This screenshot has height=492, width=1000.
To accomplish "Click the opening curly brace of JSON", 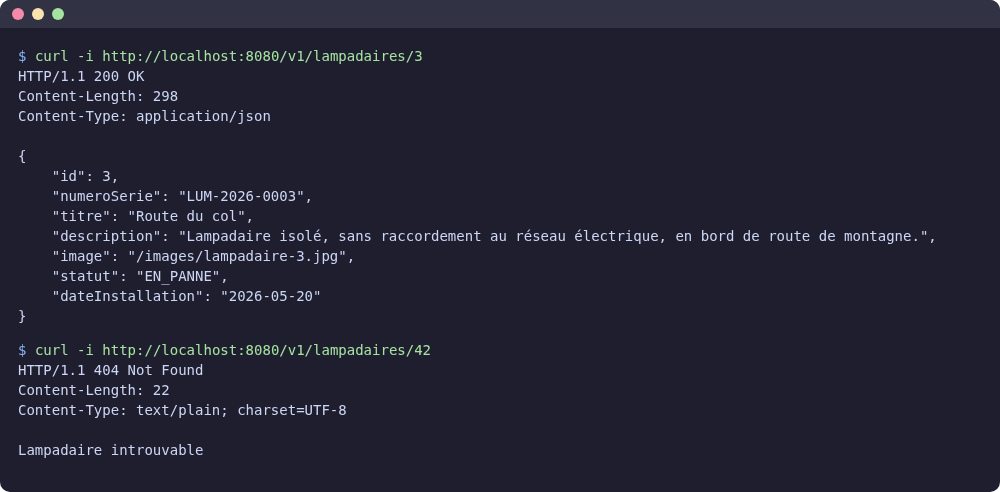I will click(22, 156).
